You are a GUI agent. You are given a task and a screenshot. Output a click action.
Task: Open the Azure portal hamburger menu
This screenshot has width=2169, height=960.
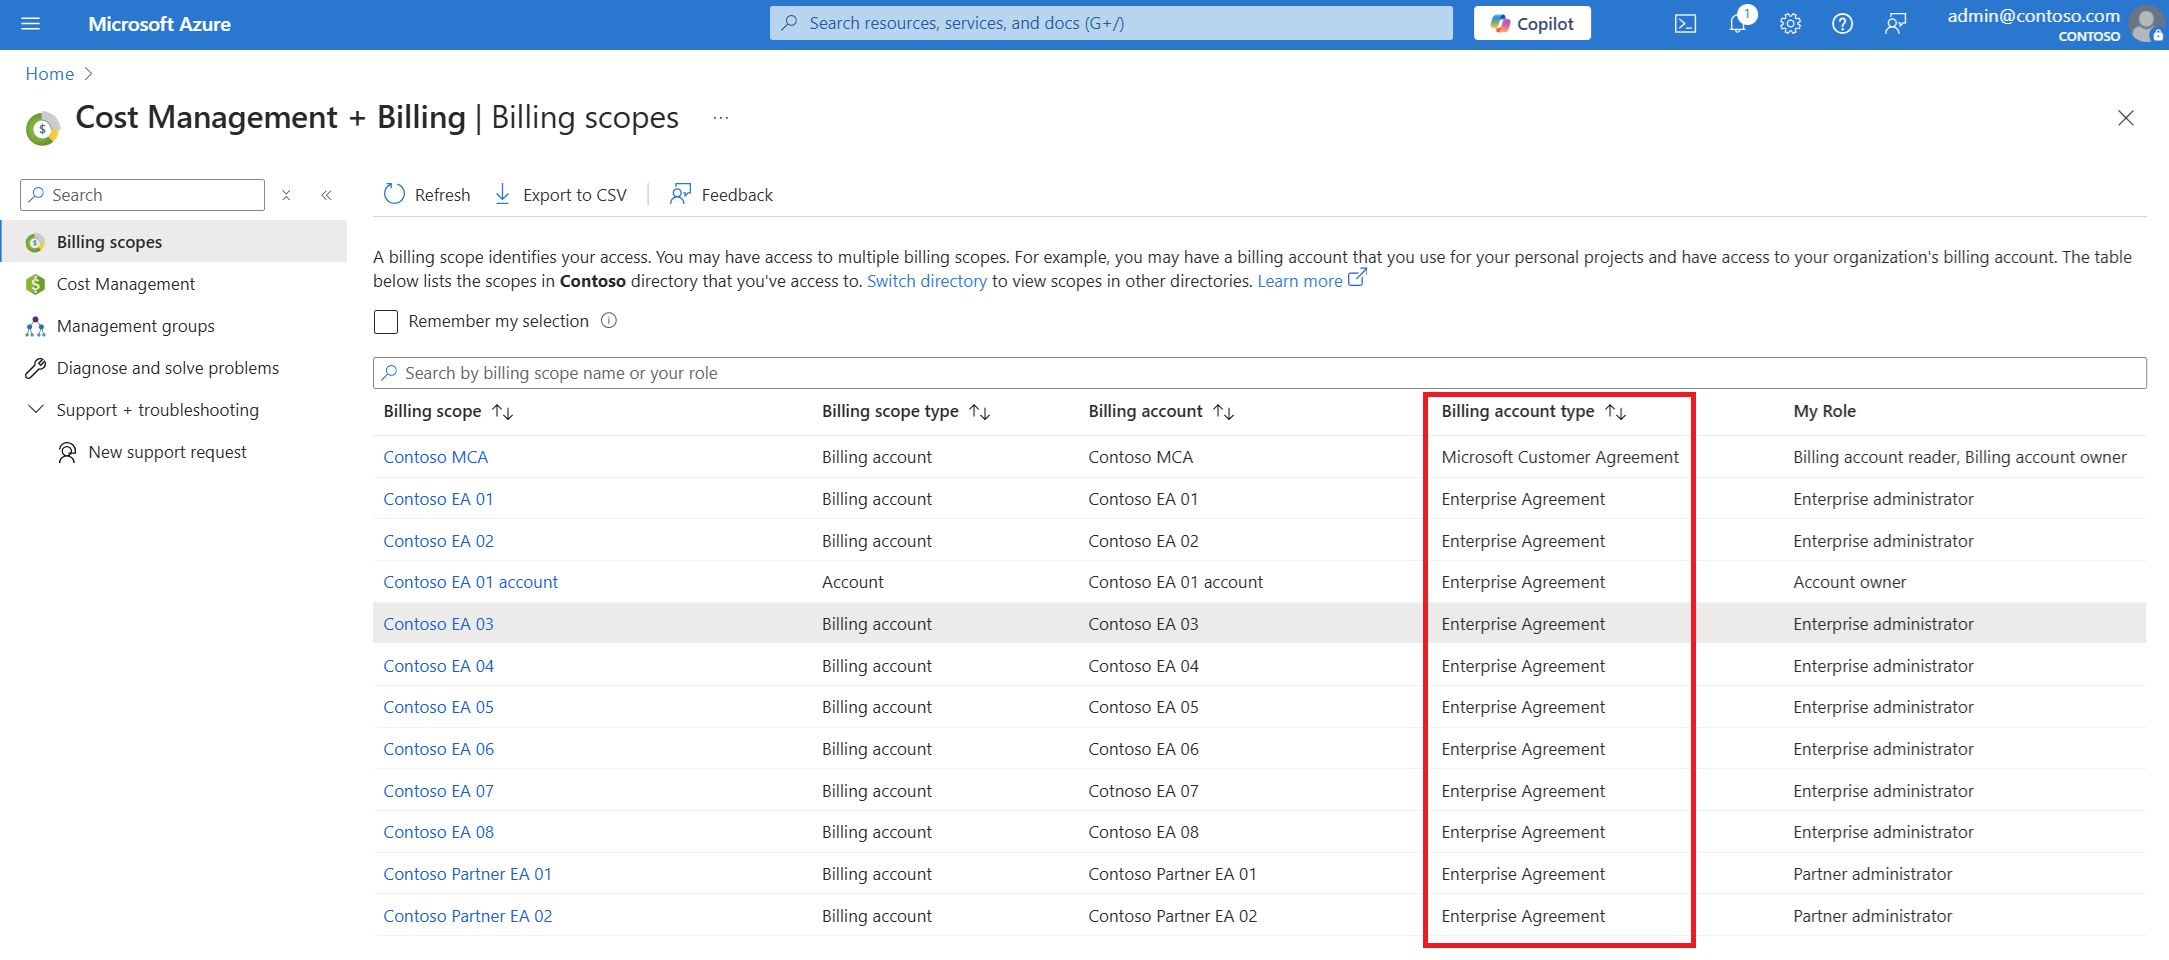tap(30, 24)
